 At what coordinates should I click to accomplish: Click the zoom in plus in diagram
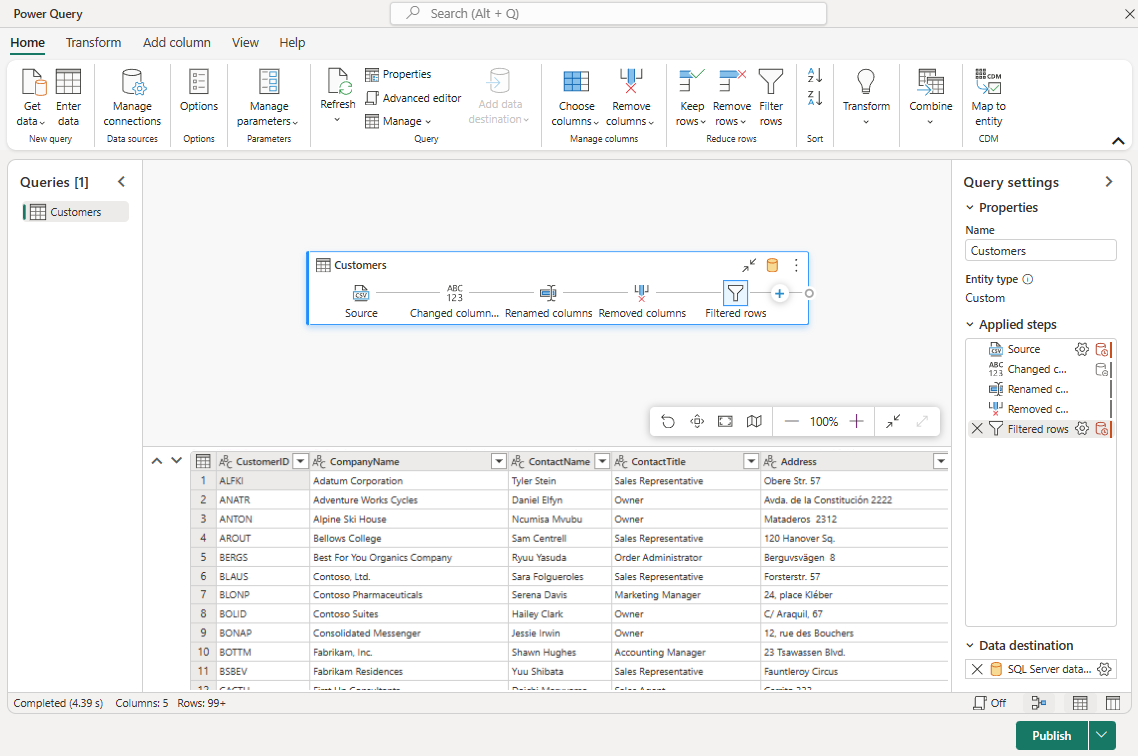[x=856, y=422]
